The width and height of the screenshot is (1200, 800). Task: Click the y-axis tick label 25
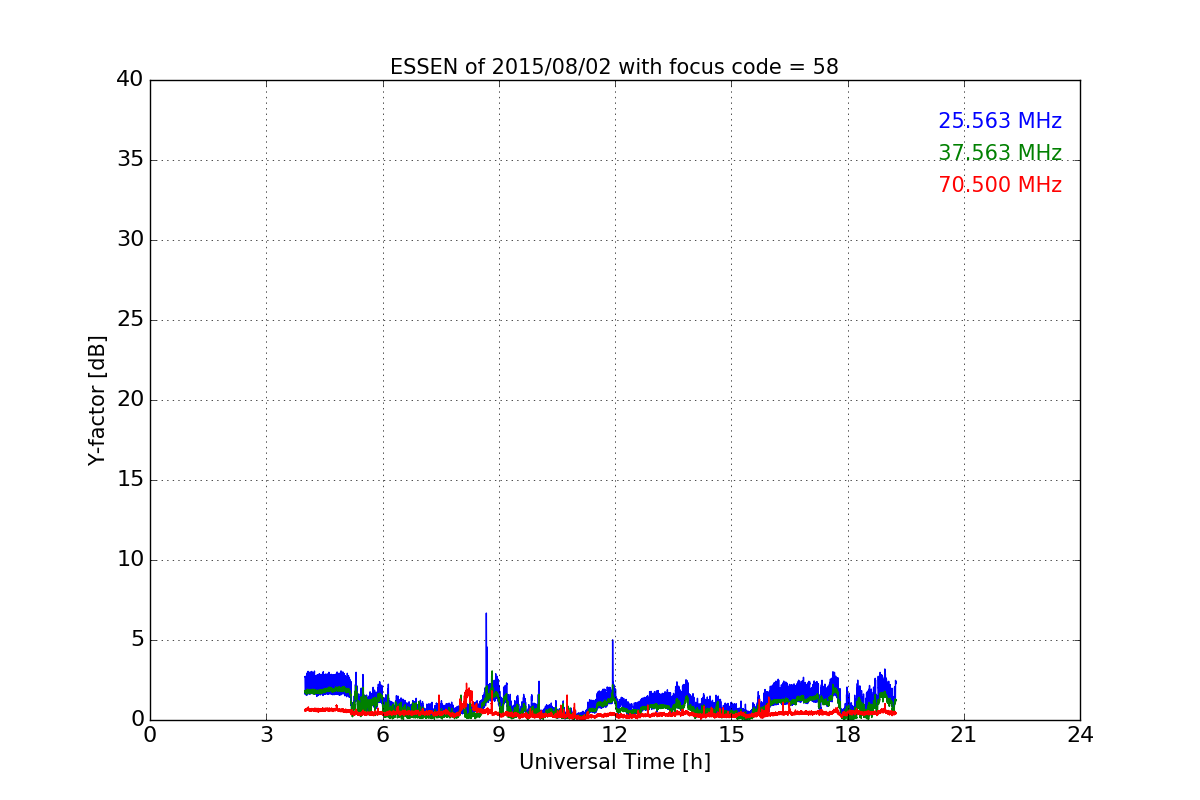129,320
